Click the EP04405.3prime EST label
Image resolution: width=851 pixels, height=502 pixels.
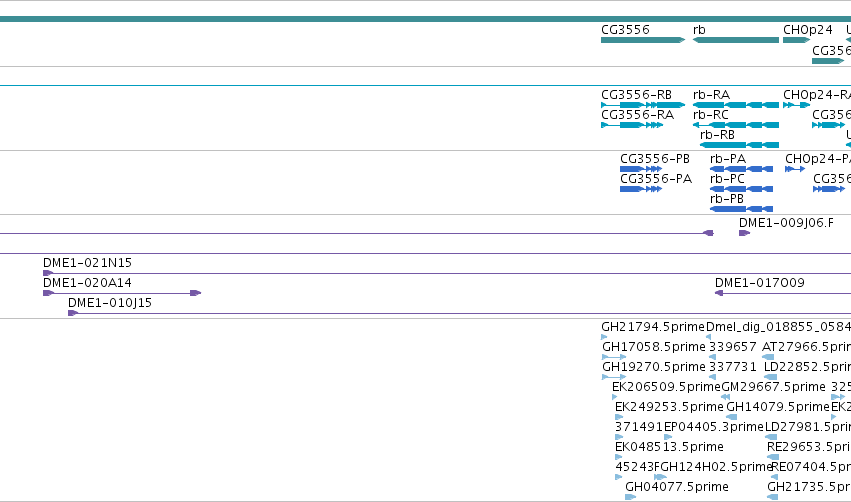click(714, 427)
